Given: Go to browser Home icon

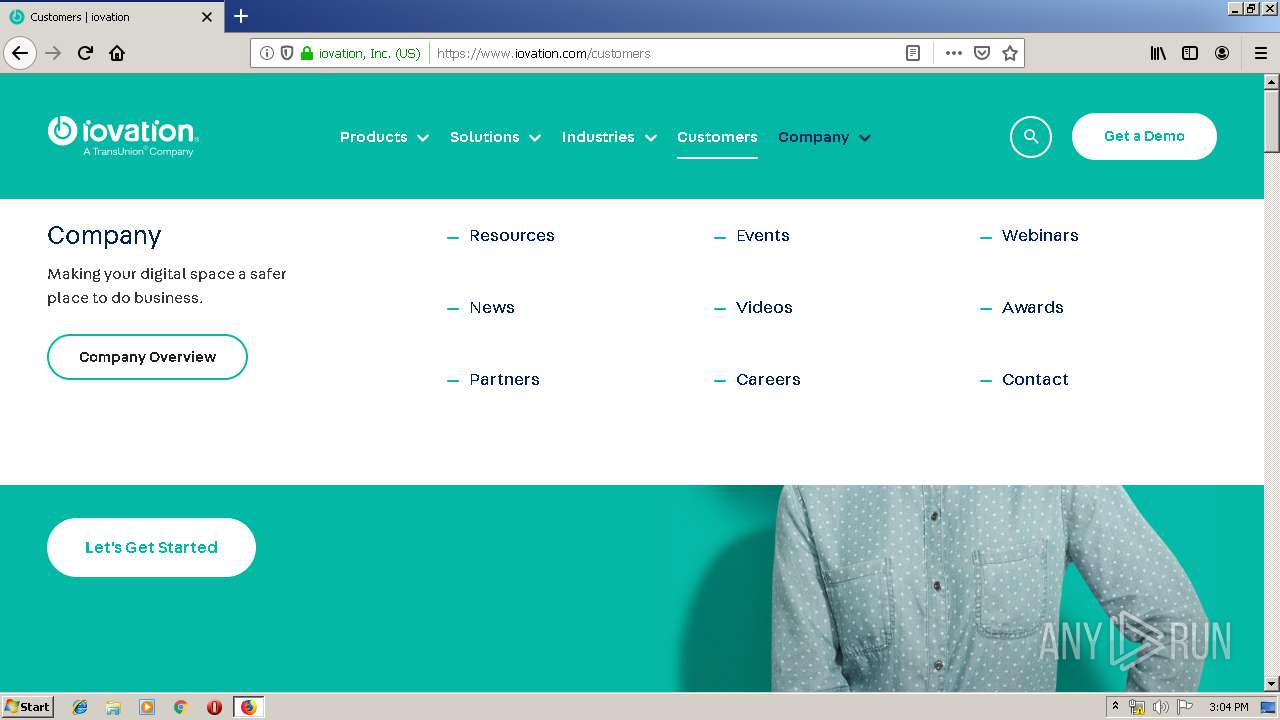Looking at the screenshot, I should click(117, 53).
